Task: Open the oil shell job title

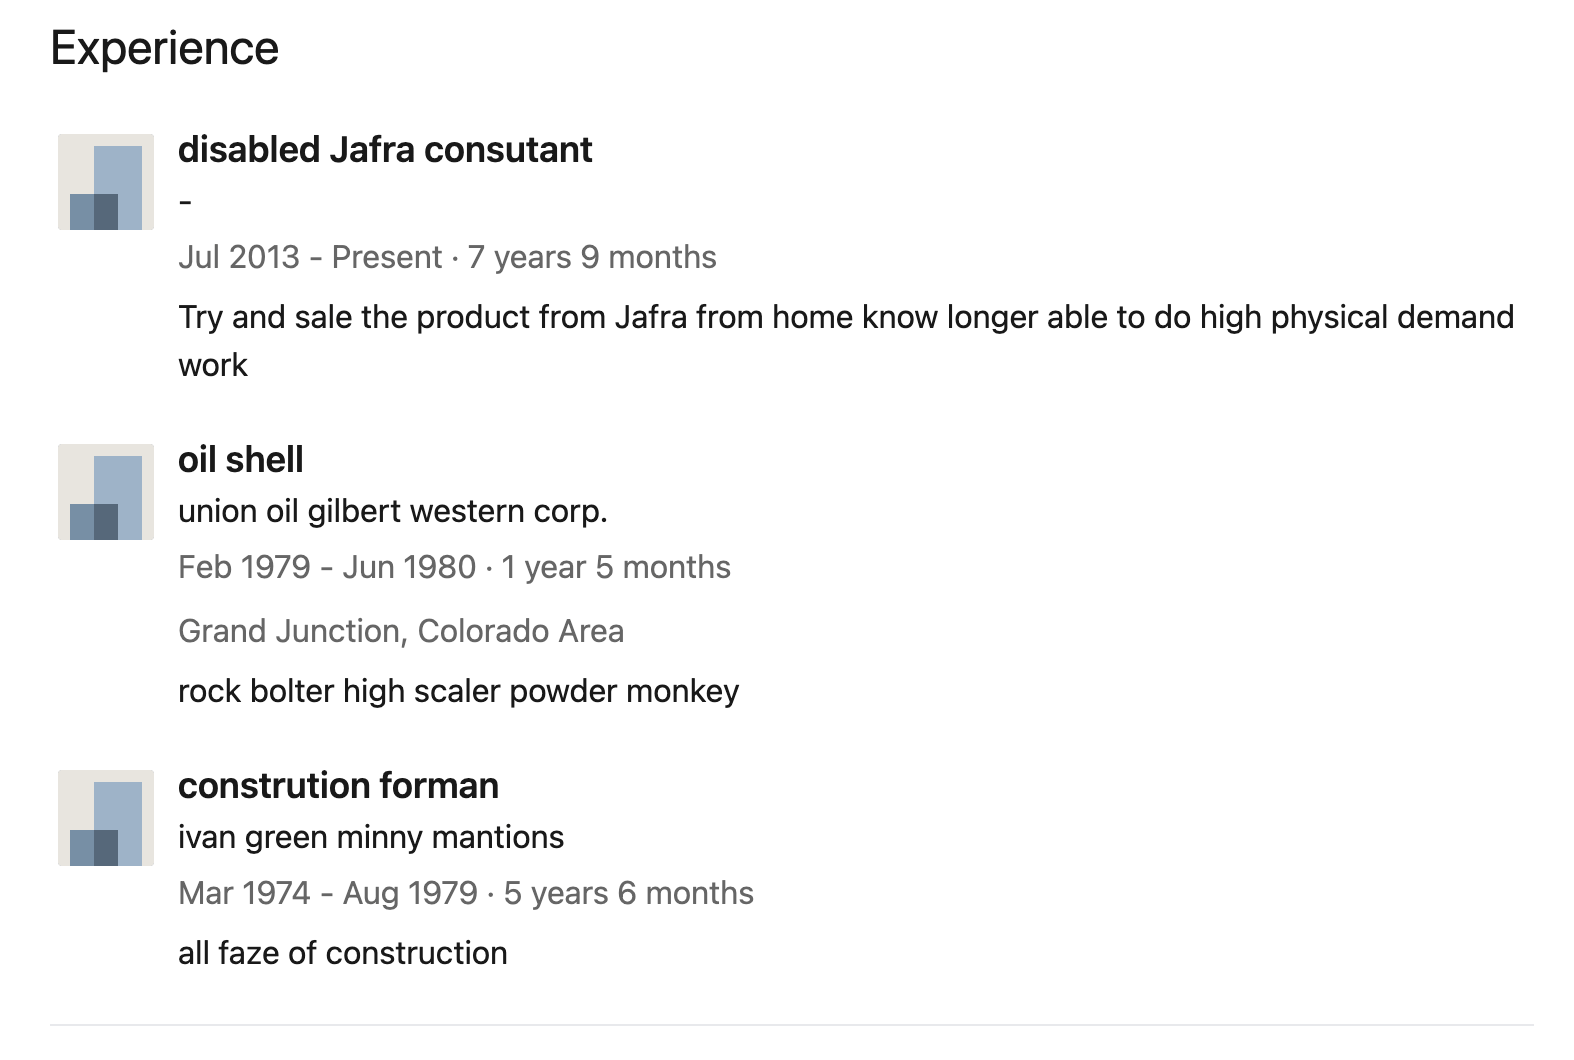Action: click(x=241, y=460)
